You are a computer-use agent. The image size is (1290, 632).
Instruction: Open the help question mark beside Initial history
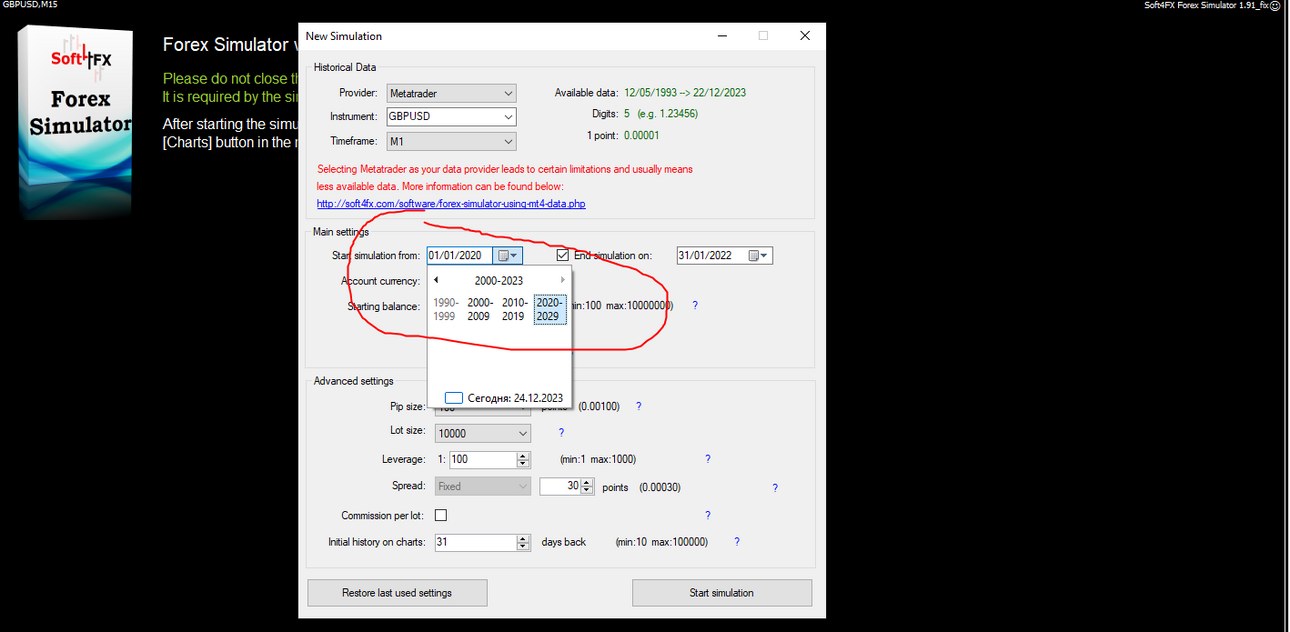click(x=737, y=542)
